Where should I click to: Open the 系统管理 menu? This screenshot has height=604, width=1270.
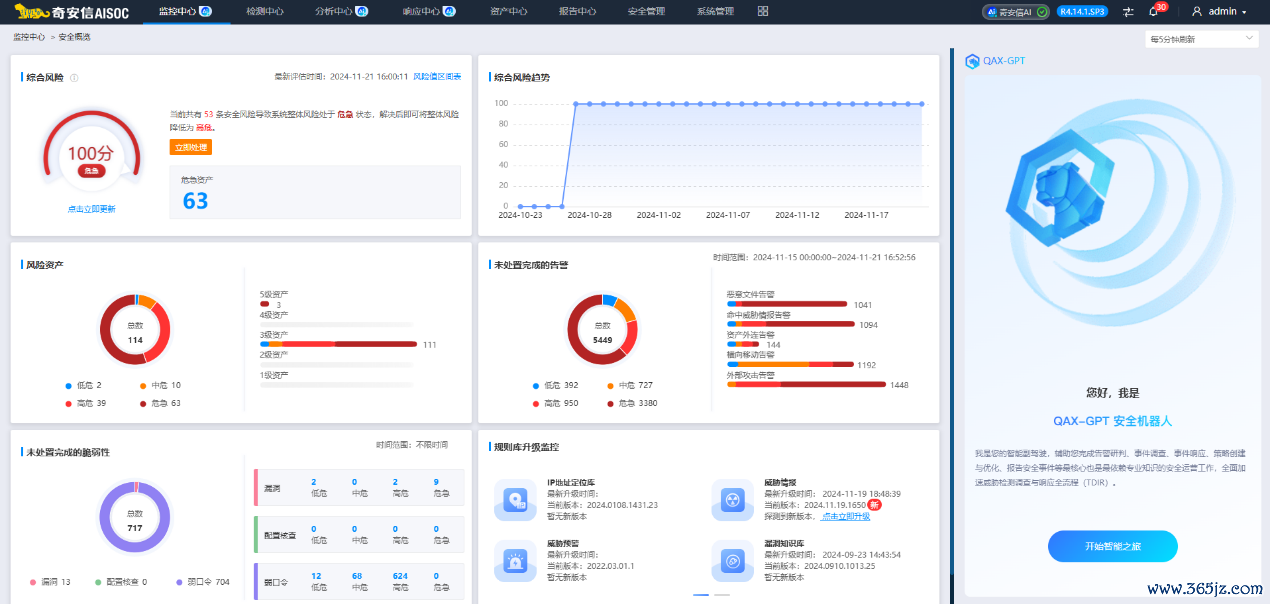[715, 11]
